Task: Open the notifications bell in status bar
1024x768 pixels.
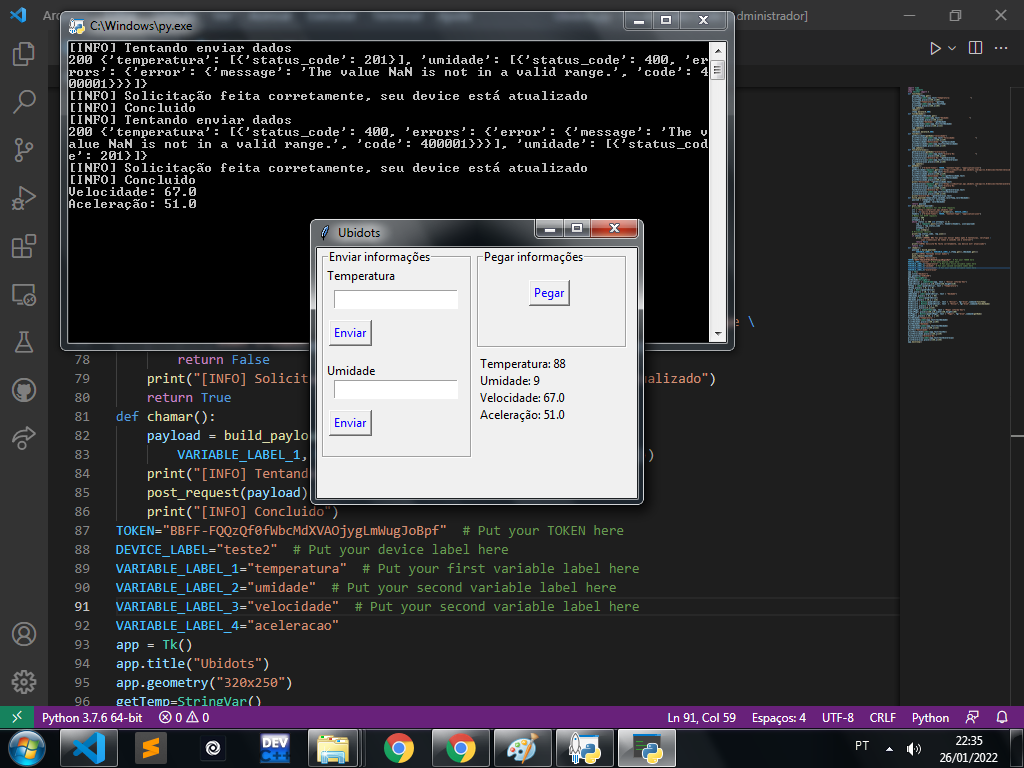Action: 1002,717
